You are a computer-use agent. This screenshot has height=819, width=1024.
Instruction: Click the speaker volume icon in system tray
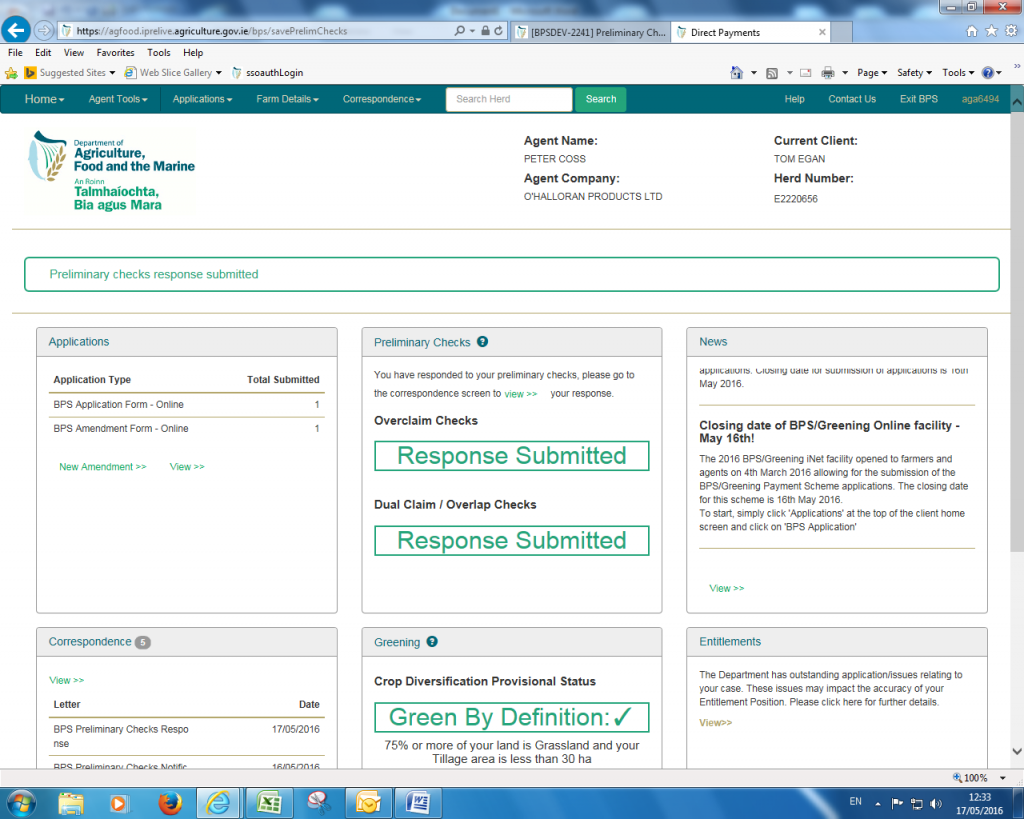936,802
